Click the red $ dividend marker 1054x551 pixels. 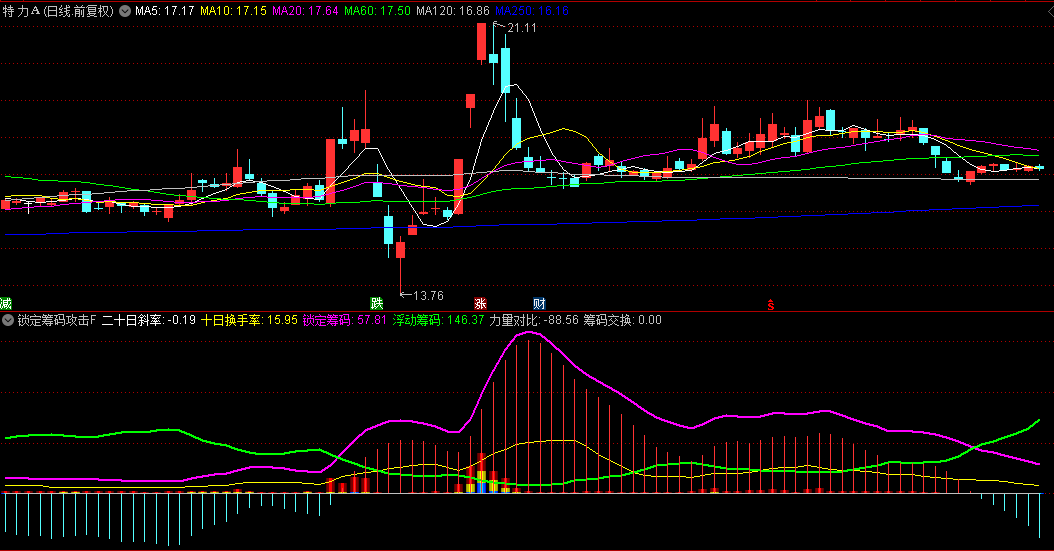pyautogui.click(x=770, y=303)
